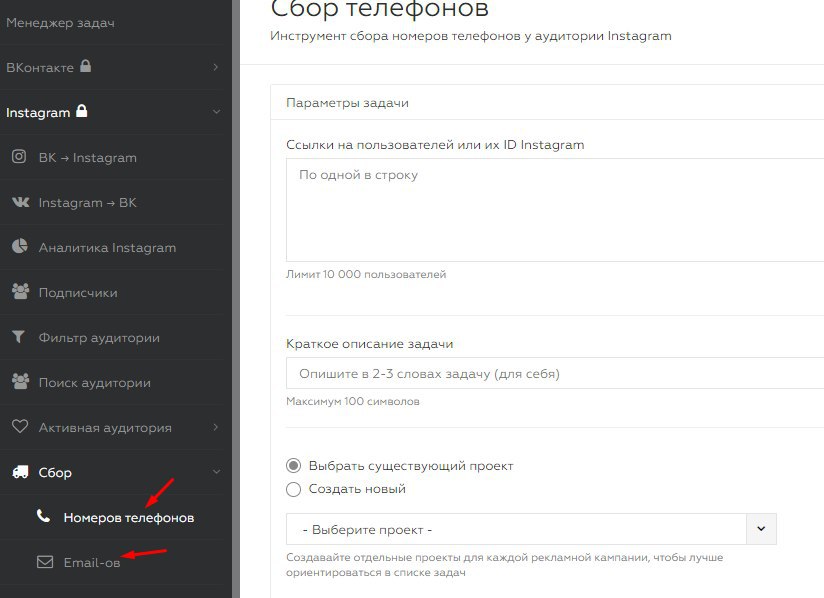Click the Краткое описание задачи input field
The height and width of the screenshot is (598, 824).
click(x=555, y=373)
